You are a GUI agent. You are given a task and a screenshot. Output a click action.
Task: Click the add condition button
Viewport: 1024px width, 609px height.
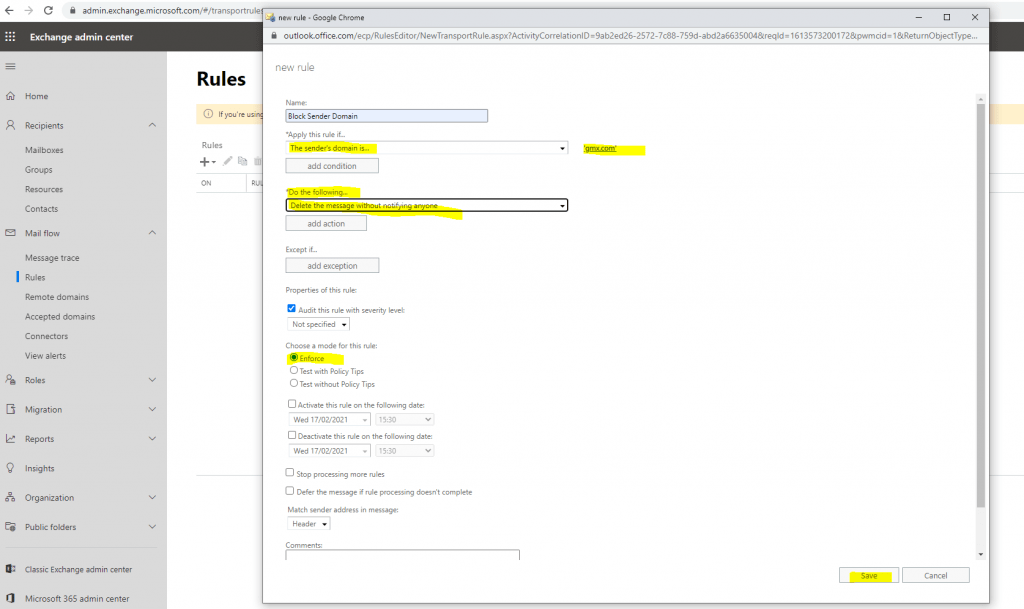332,166
